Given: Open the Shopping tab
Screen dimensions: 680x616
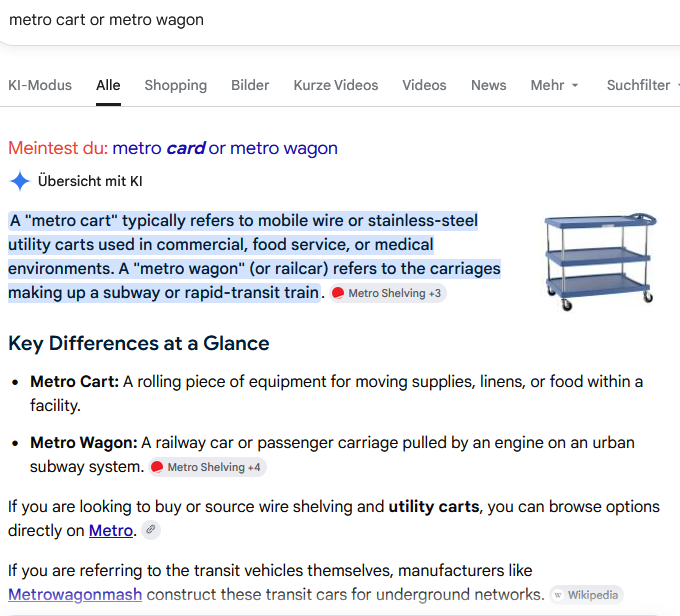Looking at the screenshot, I should point(176,85).
